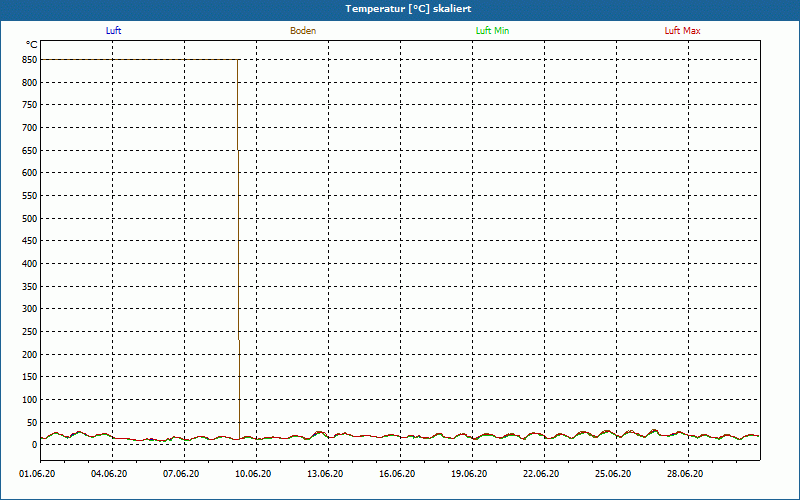
Task: Click the Boden plateau line at 850
Action: [x=139, y=60]
